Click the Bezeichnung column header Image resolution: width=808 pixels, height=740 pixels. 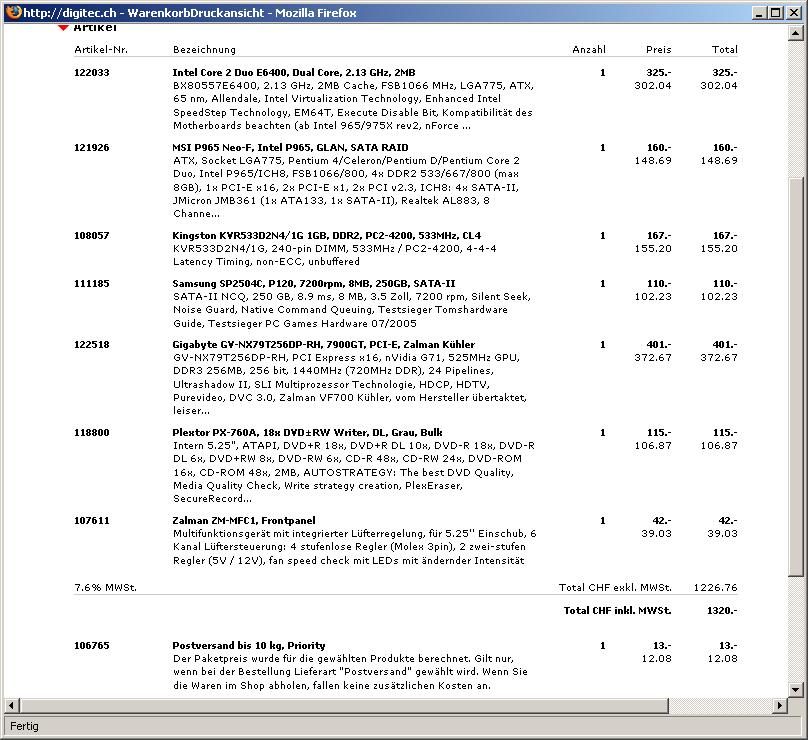tap(204, 50)
